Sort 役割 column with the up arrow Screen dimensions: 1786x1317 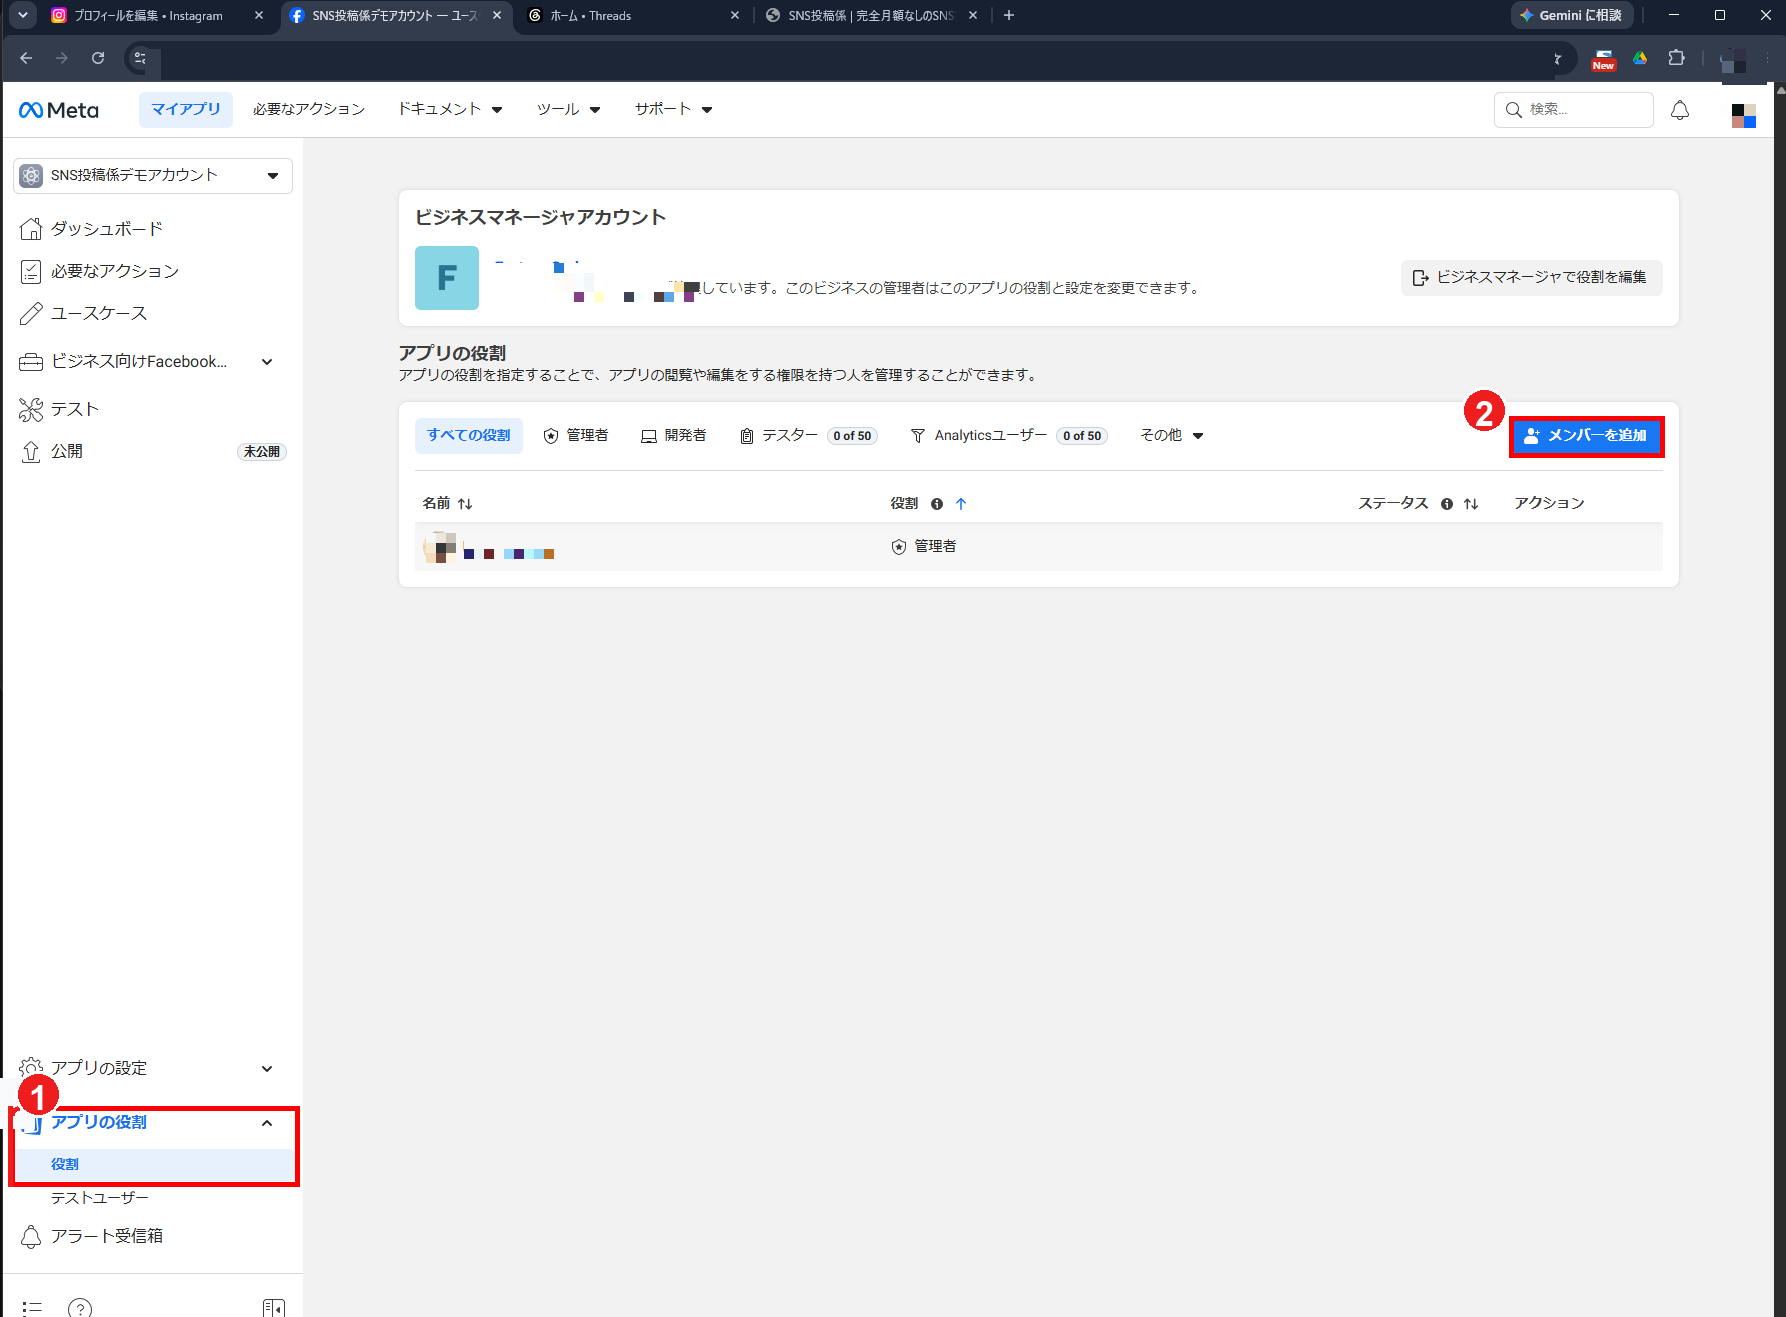tap(961, 504)
